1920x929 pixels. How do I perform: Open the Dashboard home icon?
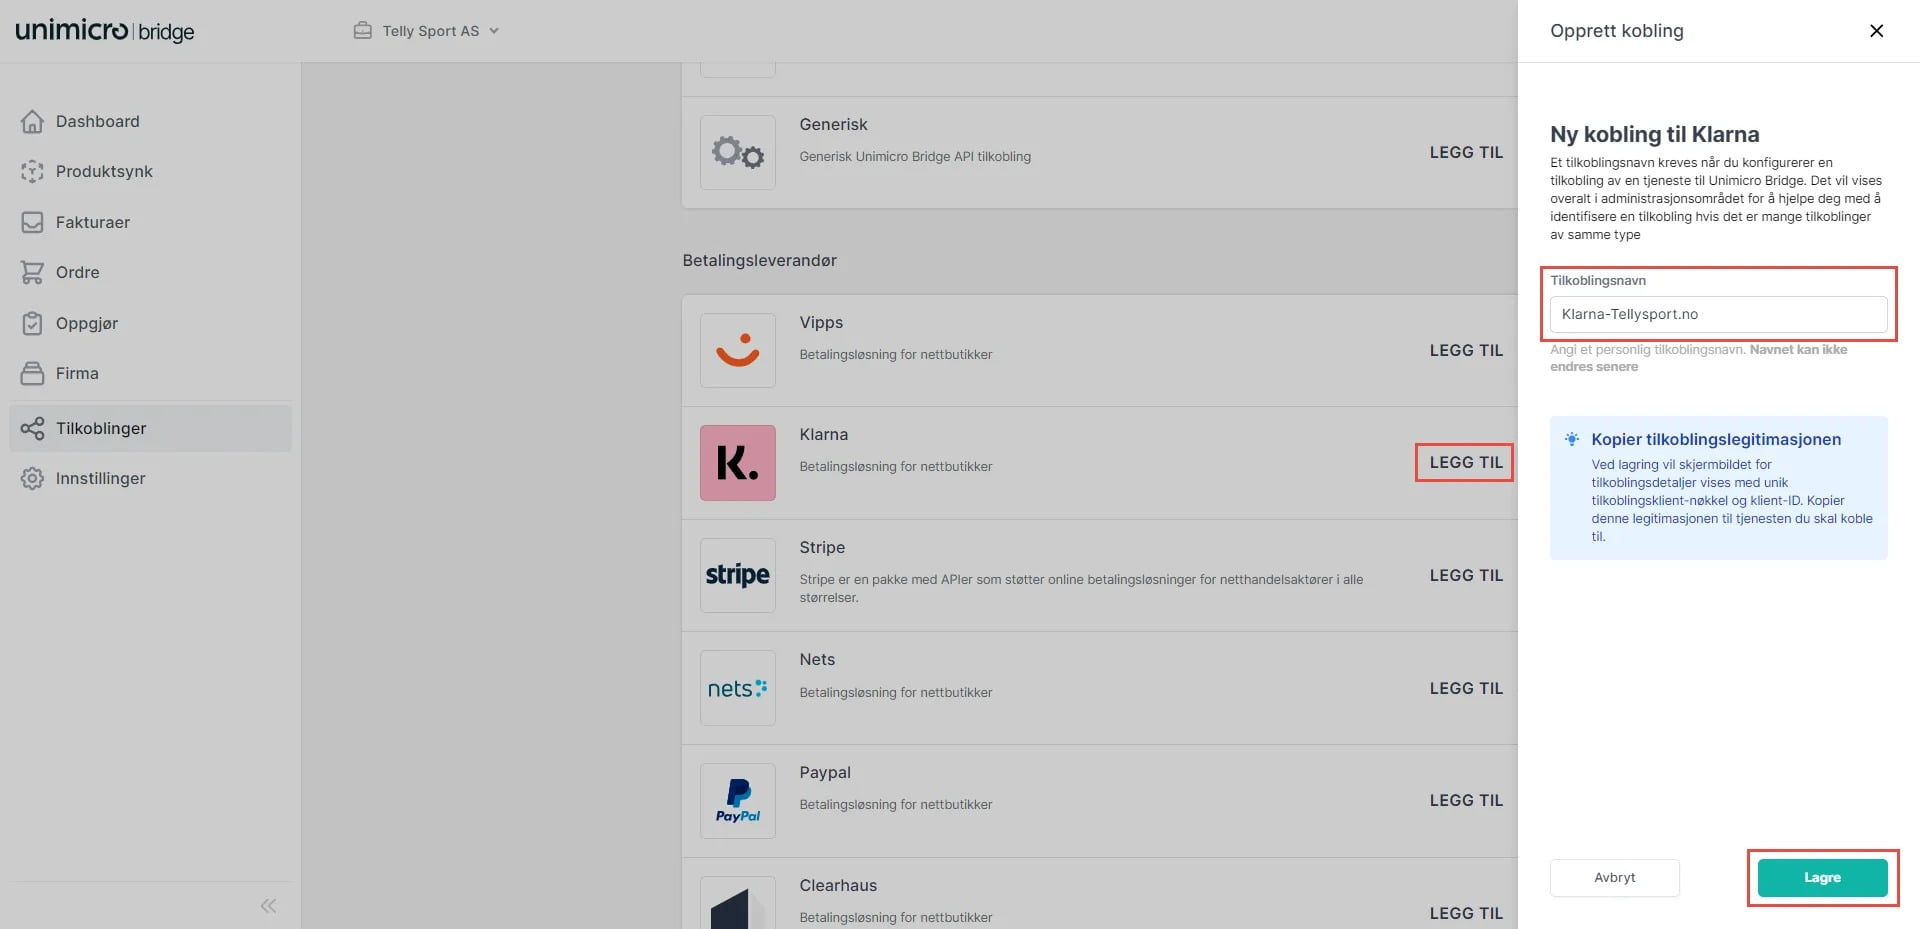32,121
